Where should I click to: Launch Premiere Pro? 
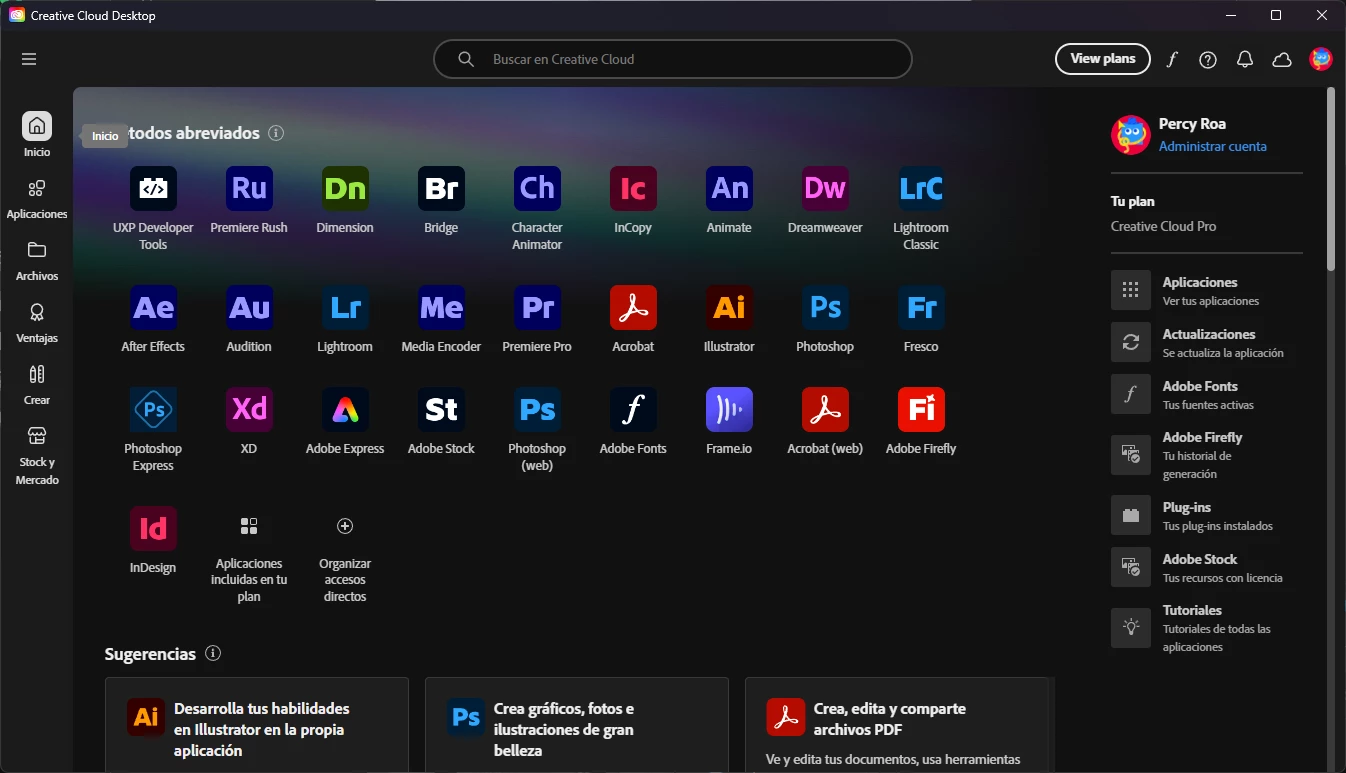pos(537,308)
